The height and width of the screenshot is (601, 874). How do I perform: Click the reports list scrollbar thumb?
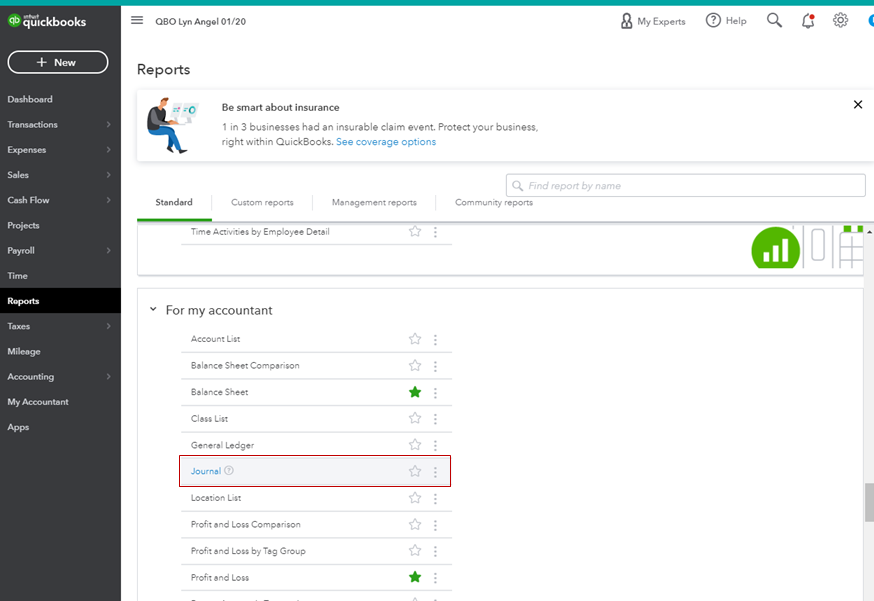(x=869, y=502)
